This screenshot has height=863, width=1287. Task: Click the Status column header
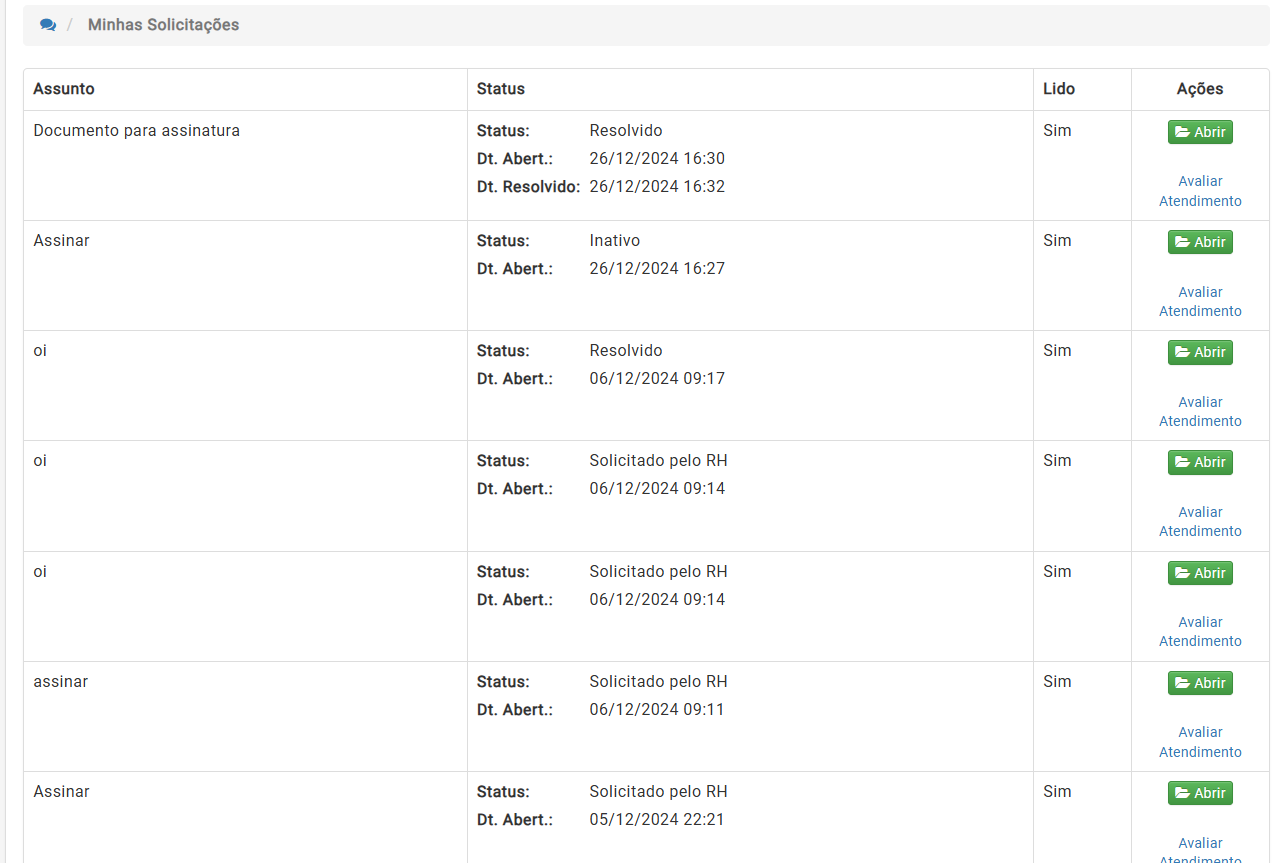[x=501, y=89]
